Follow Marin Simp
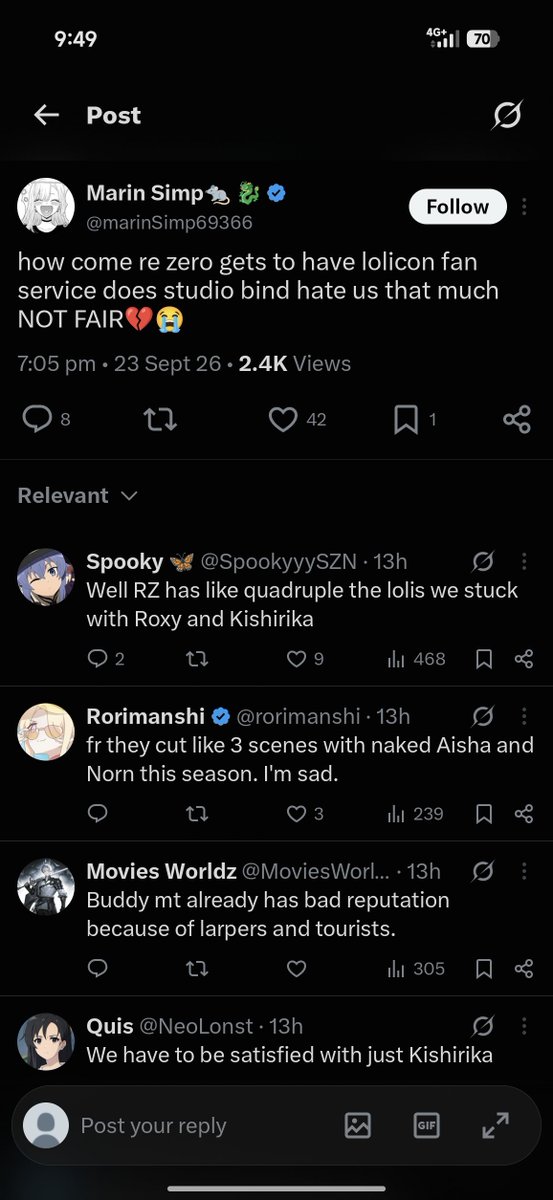 (x=458, y=207)
